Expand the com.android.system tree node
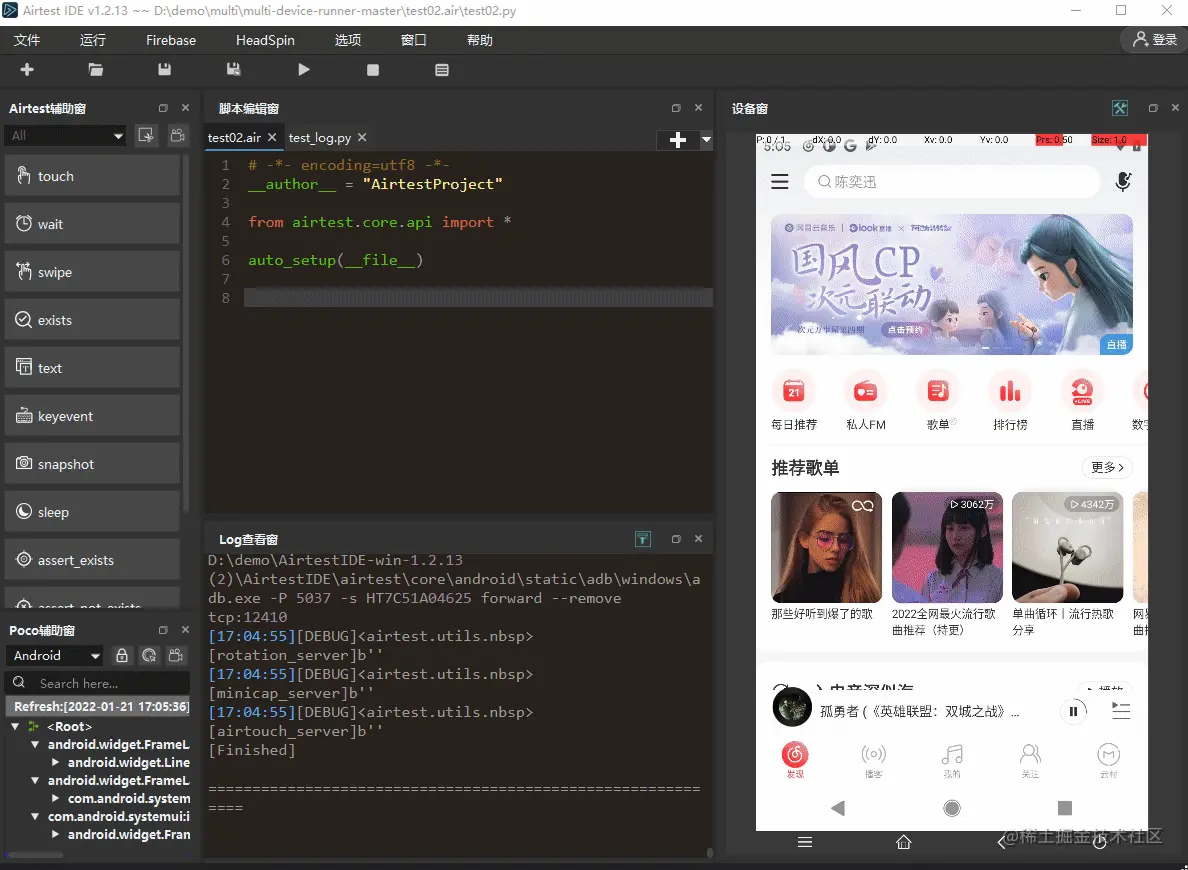Image resolution: width=1188 pixels, height=870 pixels. pos(55,798)
